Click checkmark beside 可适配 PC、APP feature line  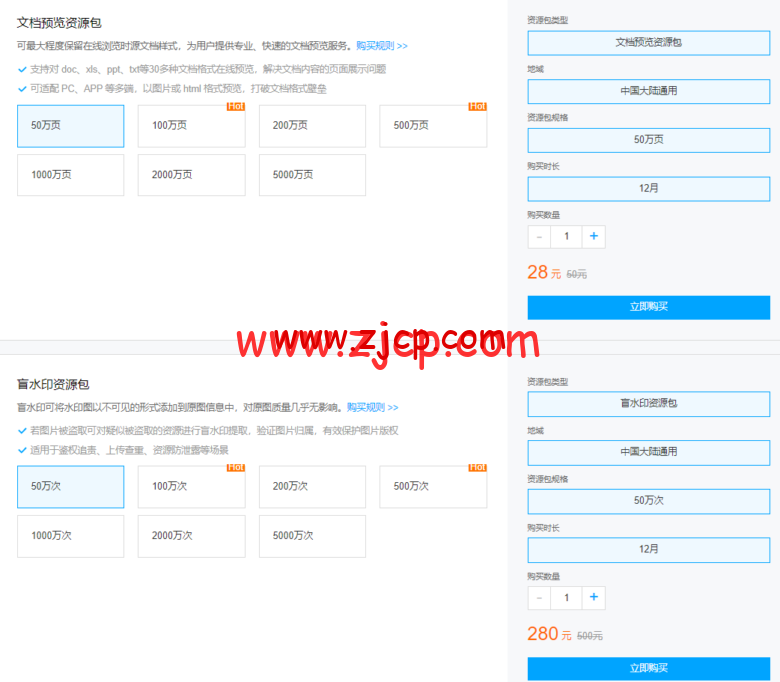pyautogui.click(x=22, y=89)
